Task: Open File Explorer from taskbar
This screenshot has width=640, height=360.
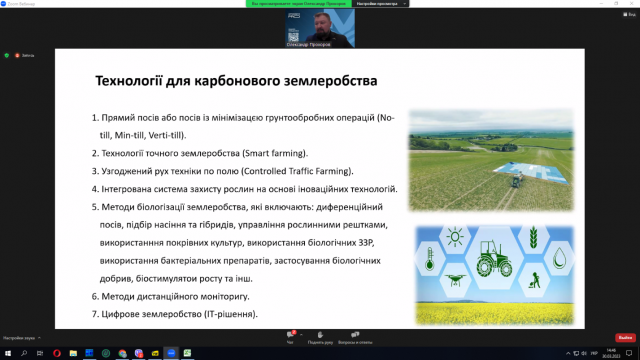Action: (x=73, y=353)
